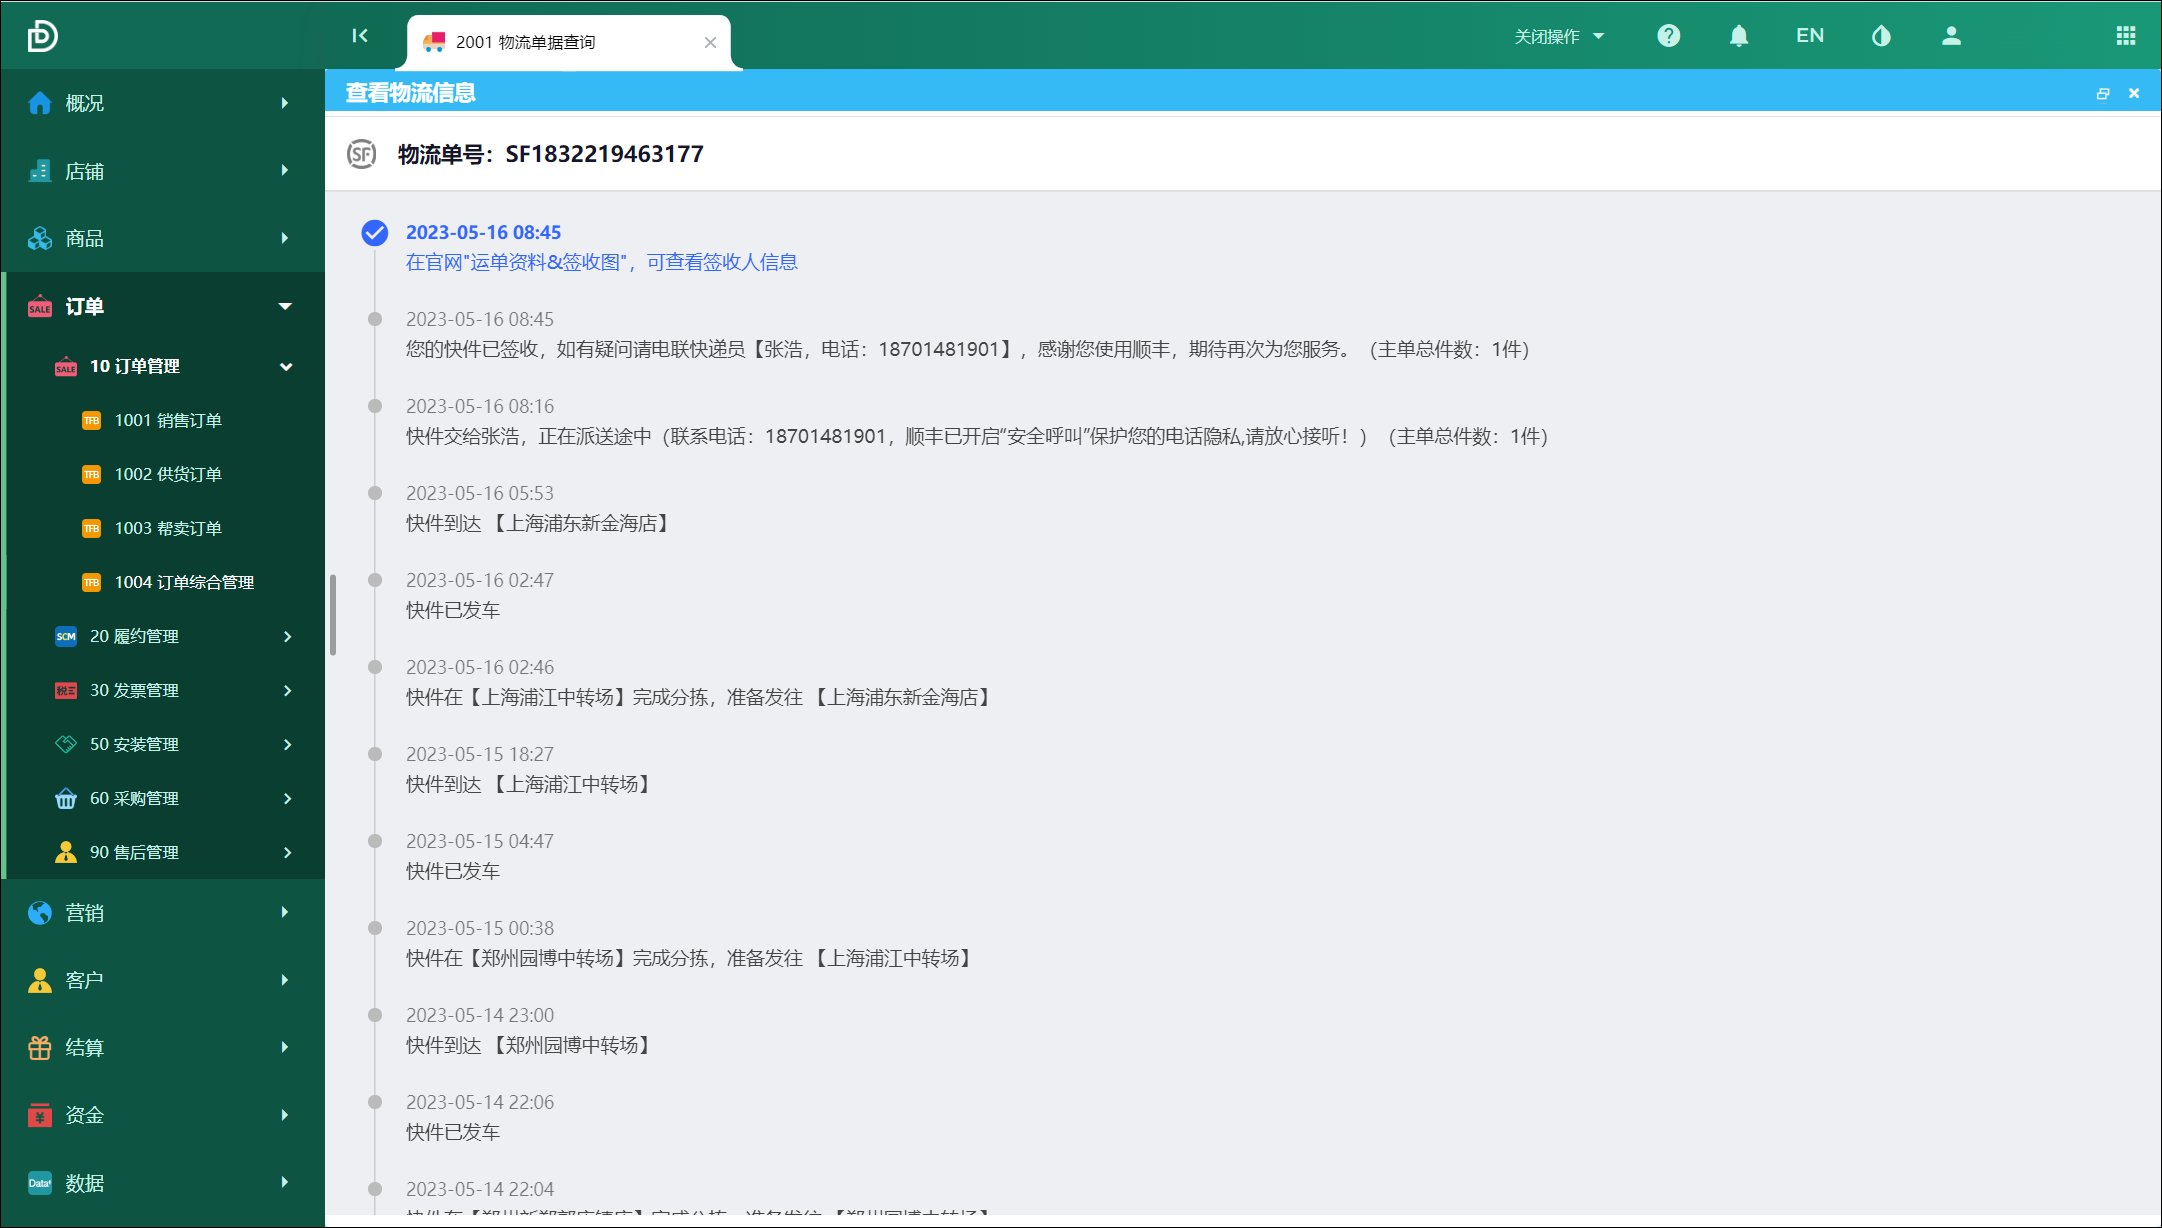
Task: Click the 快件到达【上海浦东新金海店】entry
Action: coord(540,523)
